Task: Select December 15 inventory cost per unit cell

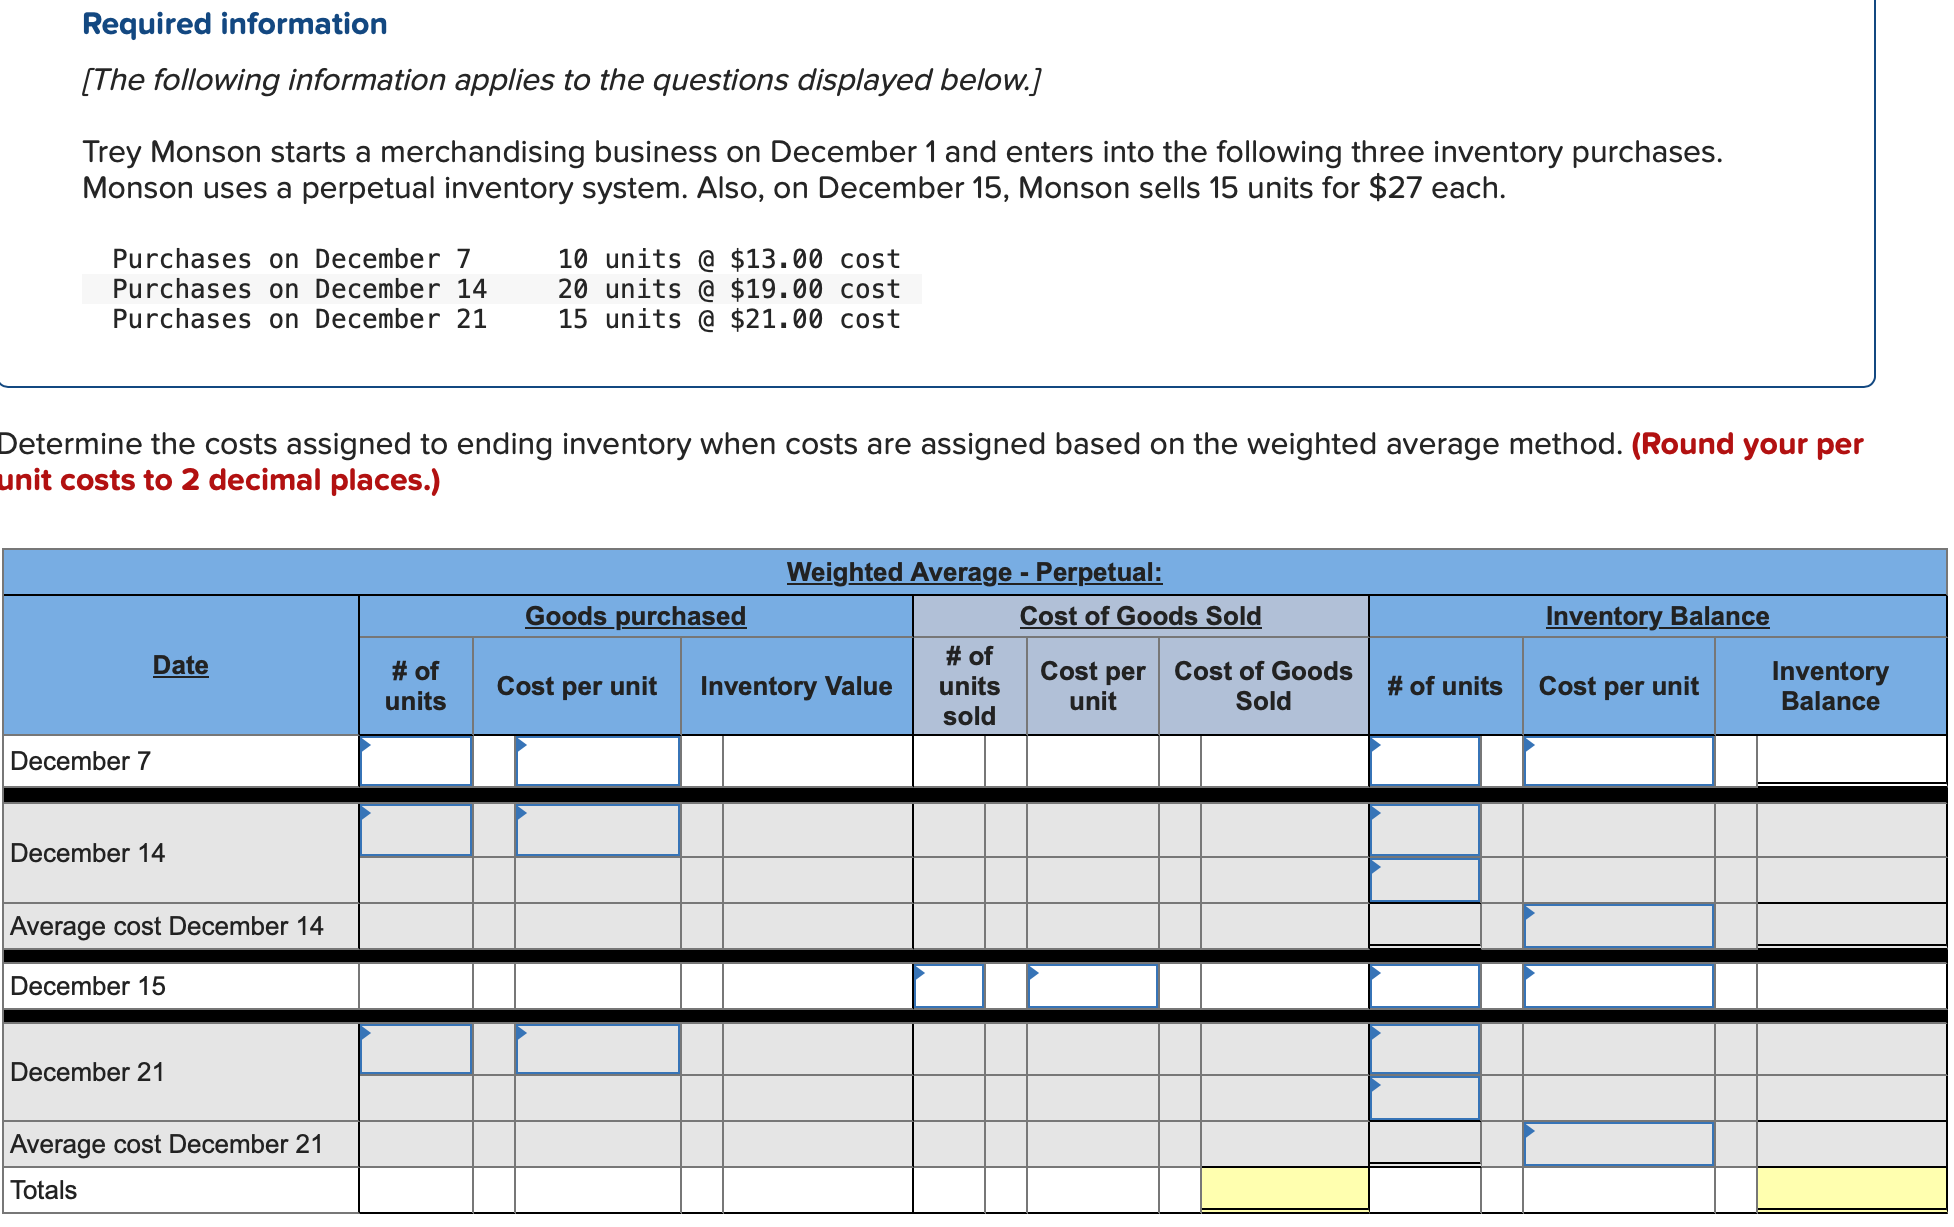Action: pos(1618,986)
